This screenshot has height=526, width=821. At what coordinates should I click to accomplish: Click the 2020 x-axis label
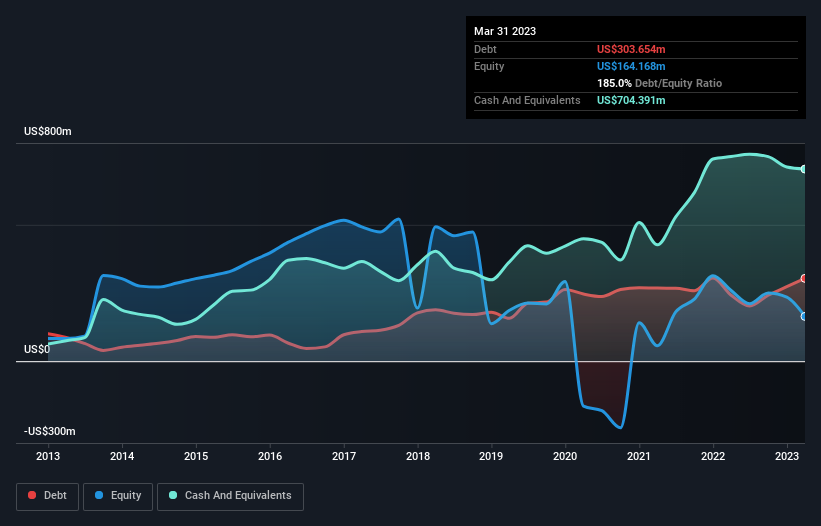point(565,456)
